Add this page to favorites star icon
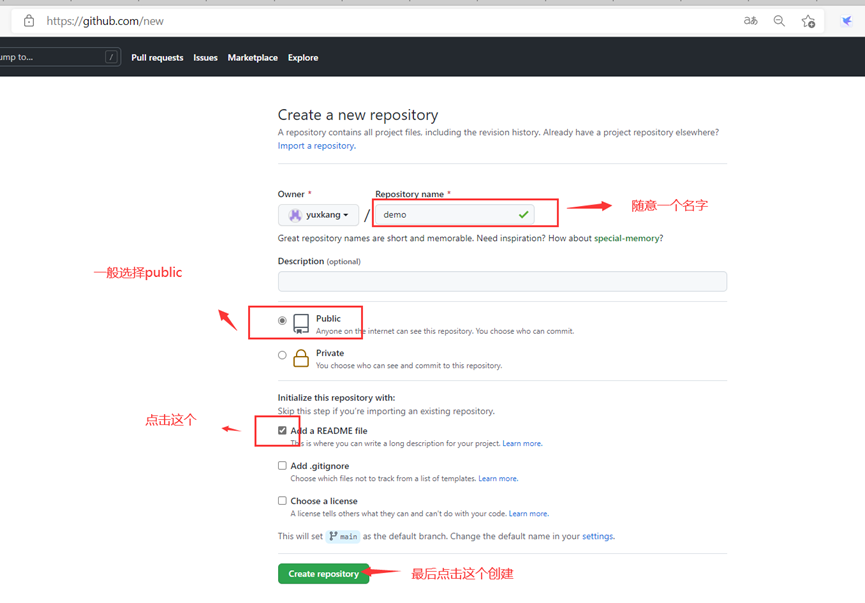 [x=808, y=21]
